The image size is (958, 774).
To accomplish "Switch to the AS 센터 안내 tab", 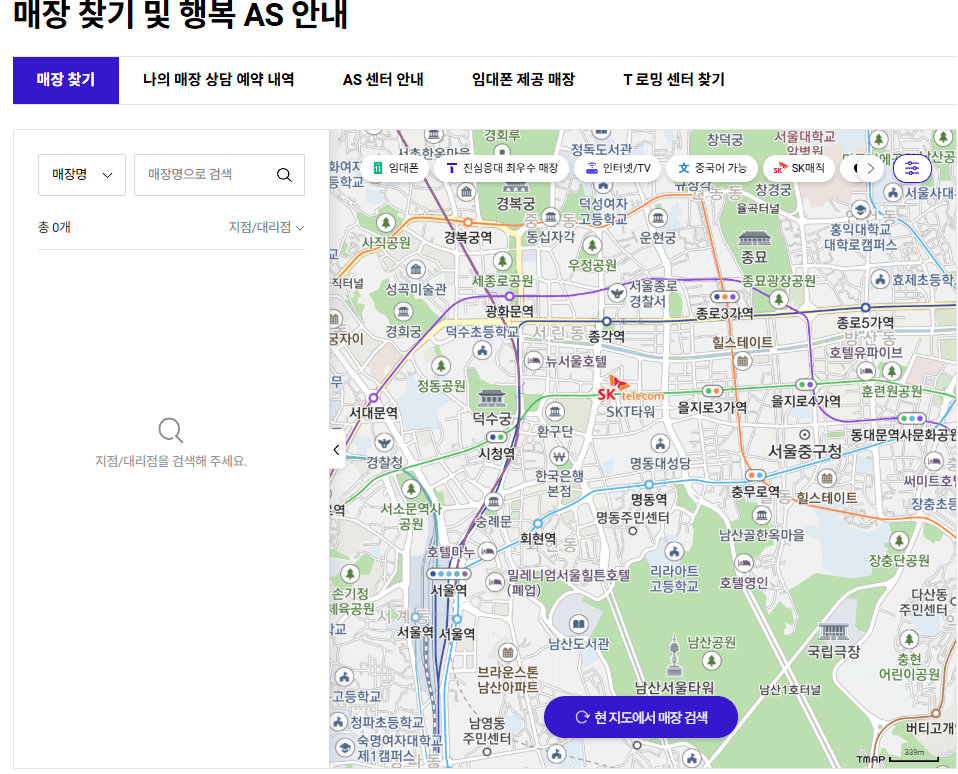I will (382, 80).
